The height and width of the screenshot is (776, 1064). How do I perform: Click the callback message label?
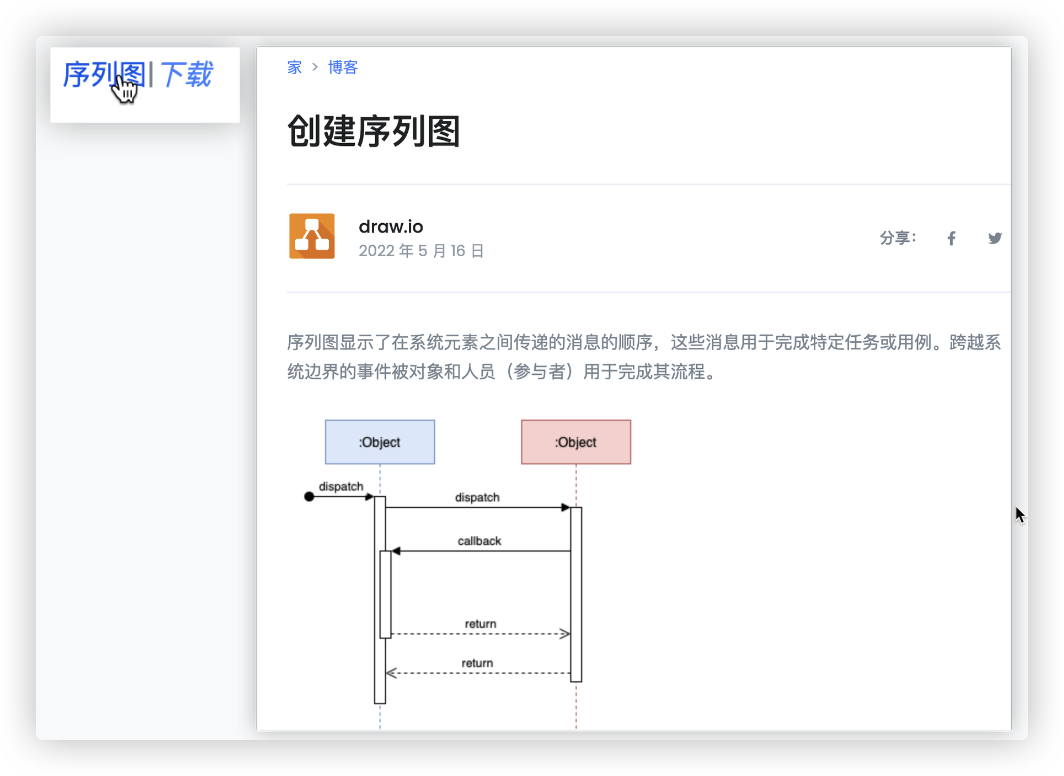coord(479,541)
